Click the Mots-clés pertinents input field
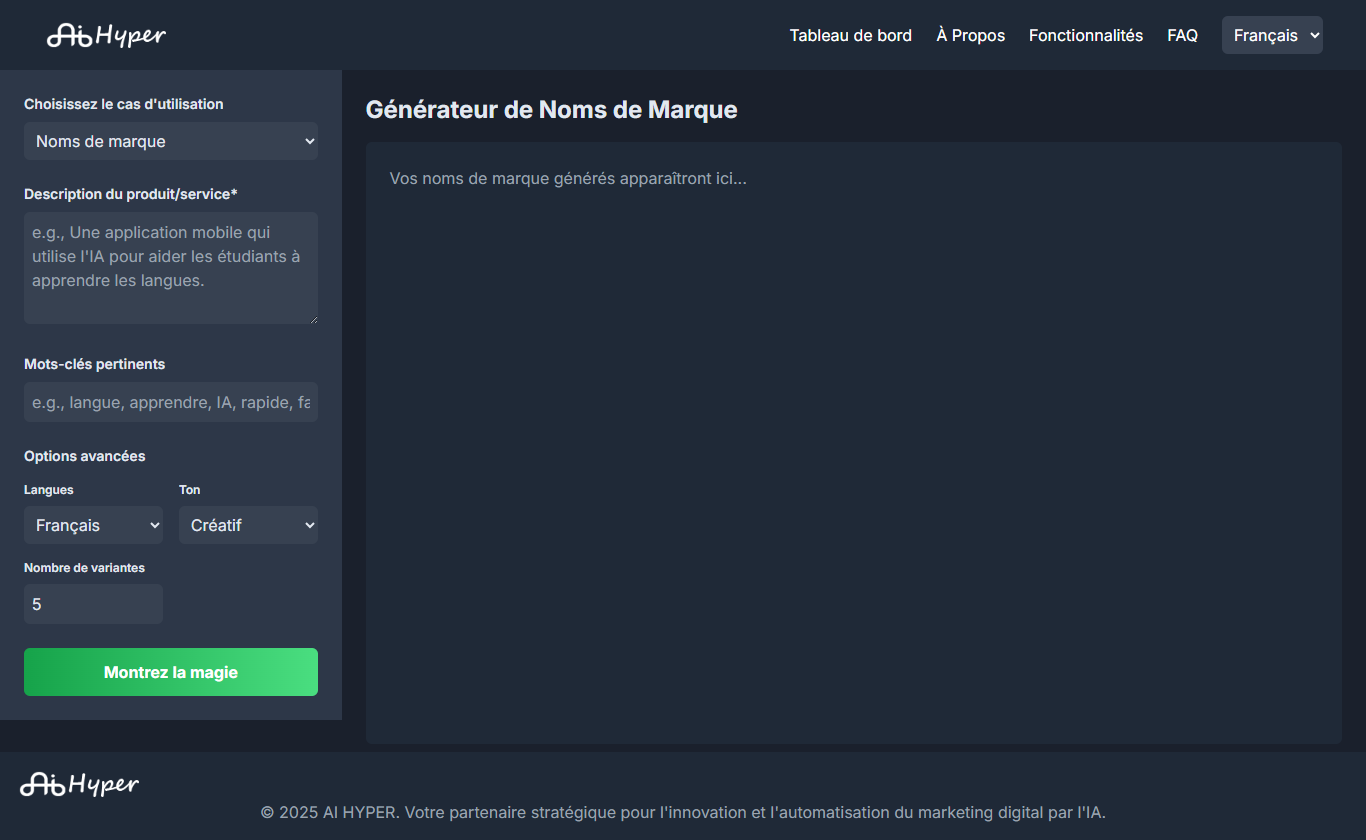Viewport: 1366px width, 840px height. [171, 402]
